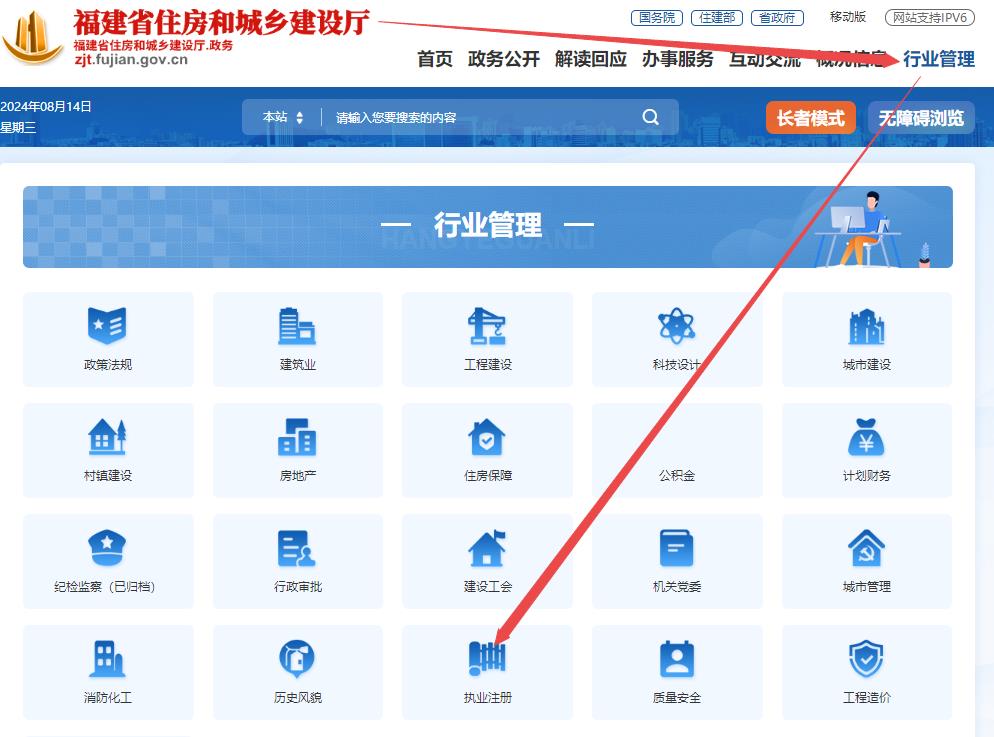Switch to the 政务公开 tab
Viewport: 994px width, 737px height.
click(x=505, y=60)
